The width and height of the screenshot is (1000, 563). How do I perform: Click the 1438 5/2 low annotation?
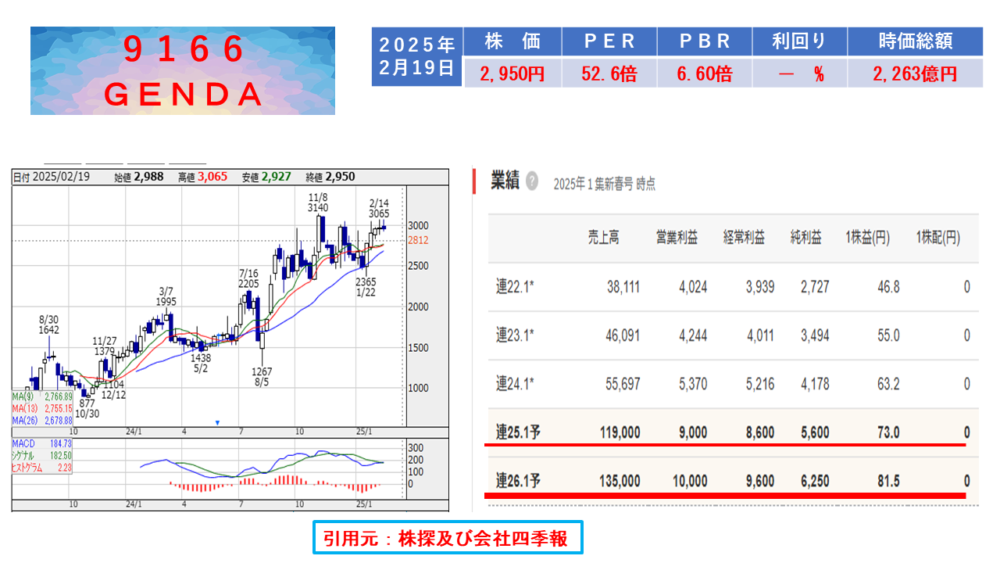pyautogui.click(x=200, y=363)
